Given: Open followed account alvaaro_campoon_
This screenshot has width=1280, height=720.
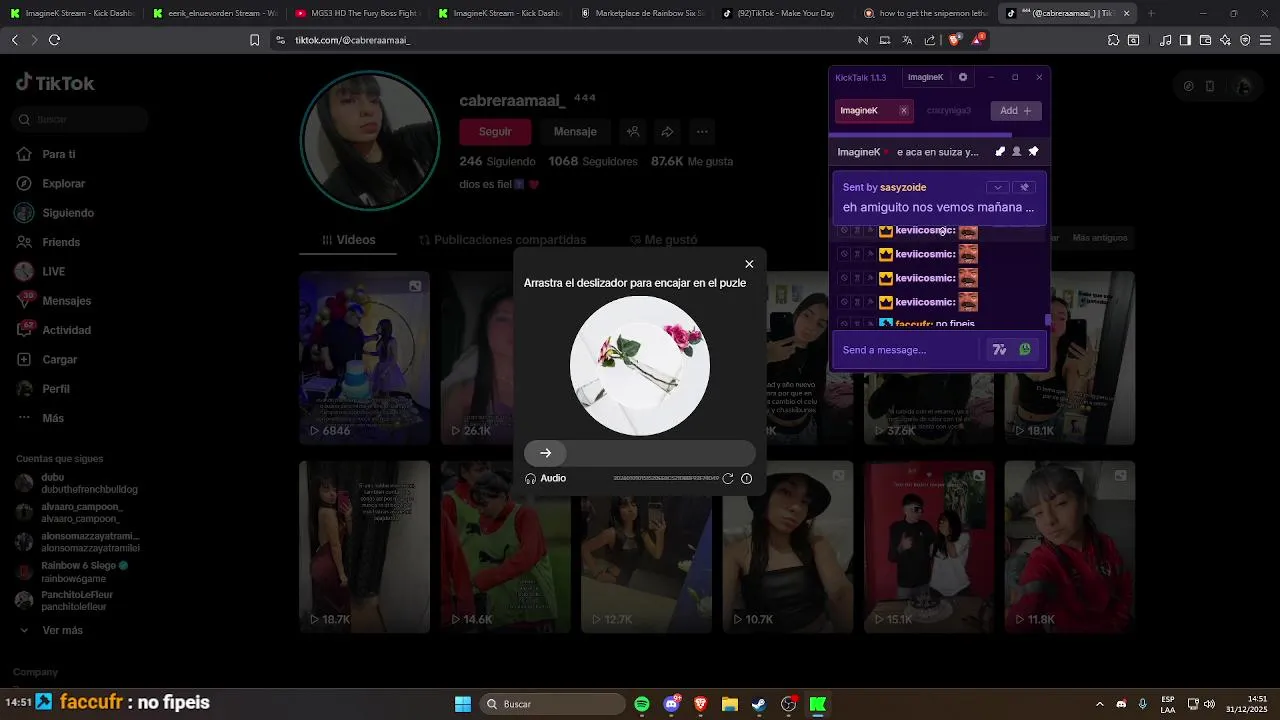Looking at the screenshot, I should click(x=76, y=513).
